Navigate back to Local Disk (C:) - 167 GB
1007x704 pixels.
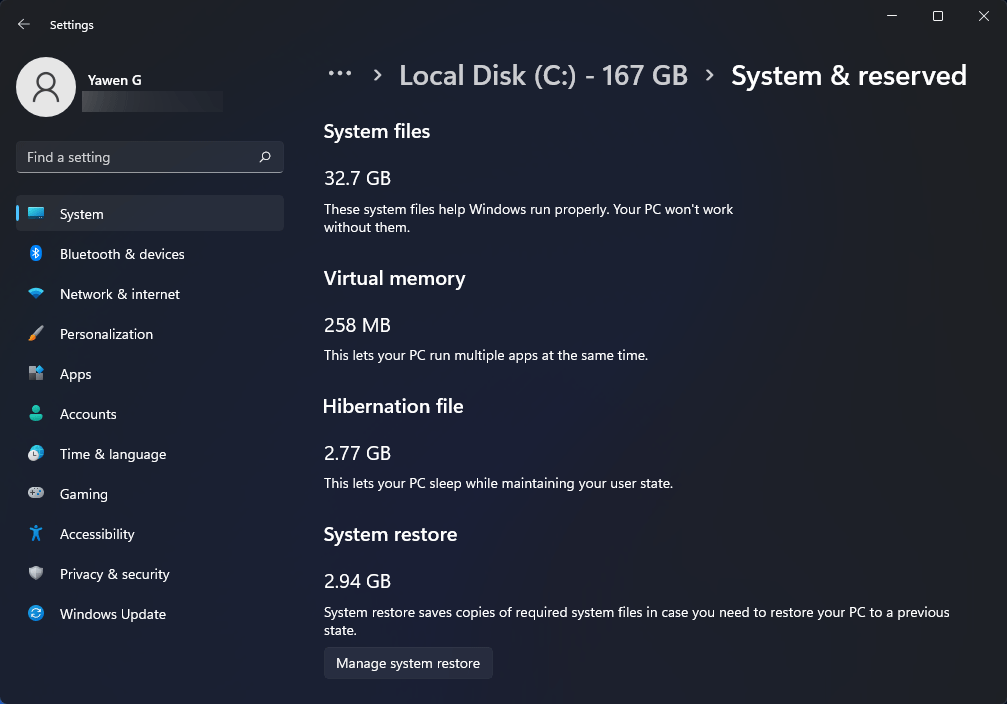click(543, 75)
